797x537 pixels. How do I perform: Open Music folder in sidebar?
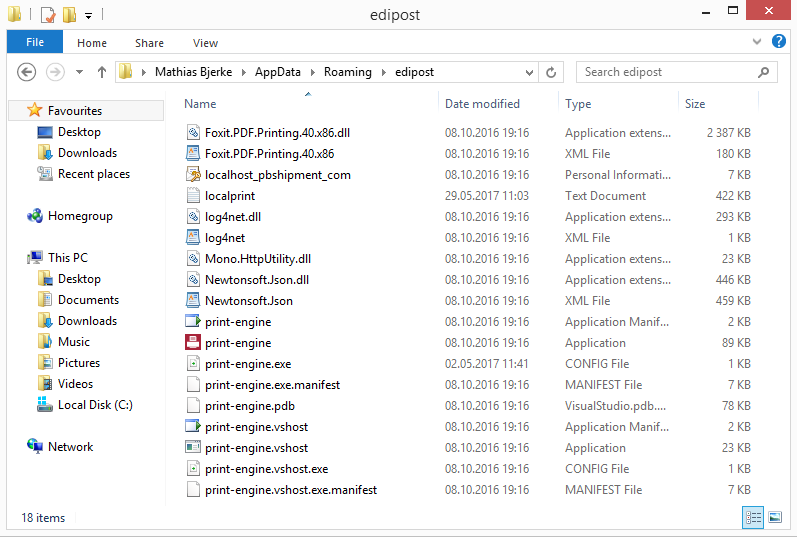point(74,342)
